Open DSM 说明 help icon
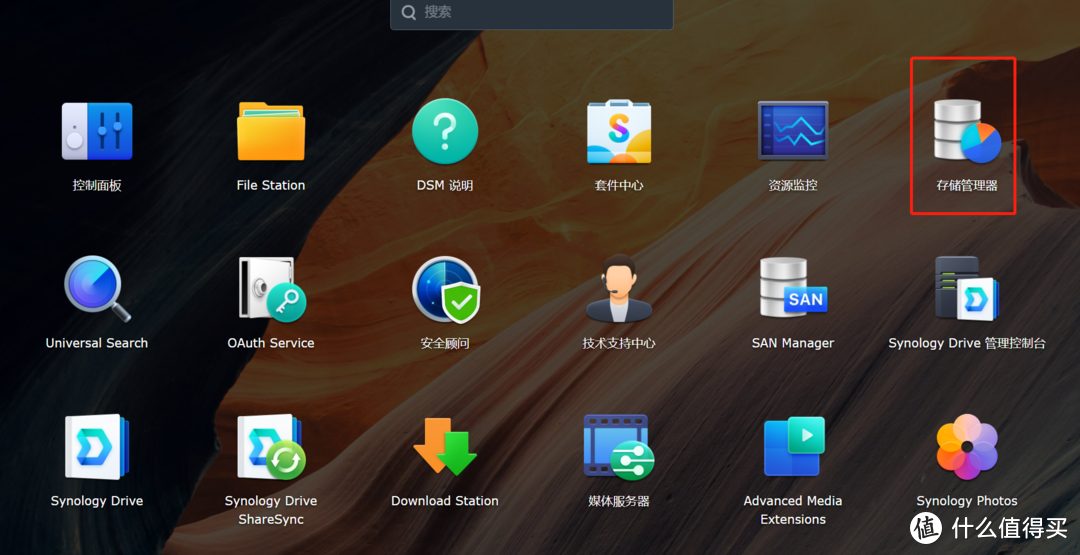Screen dimensions: 1080x555 click(445, 132)
